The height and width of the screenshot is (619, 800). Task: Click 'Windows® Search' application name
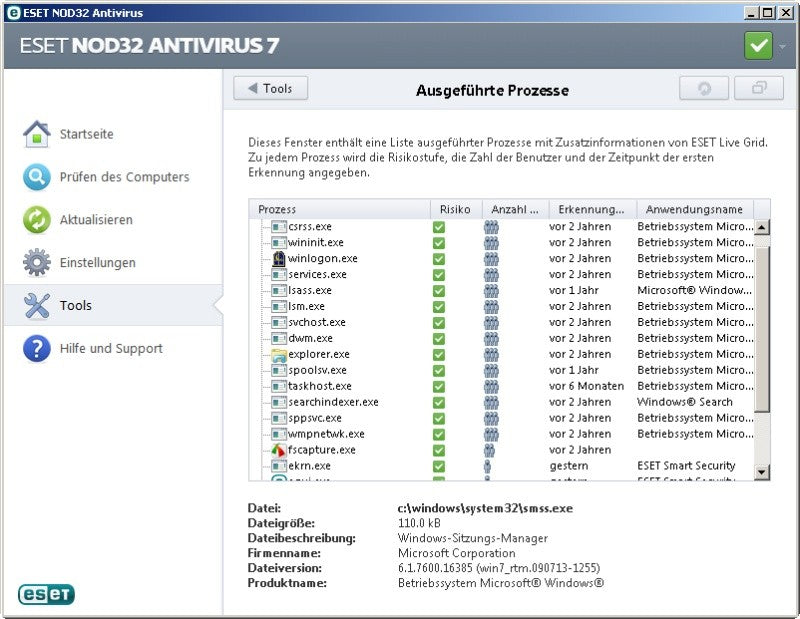pyautogui.click(x=685, y=402)
